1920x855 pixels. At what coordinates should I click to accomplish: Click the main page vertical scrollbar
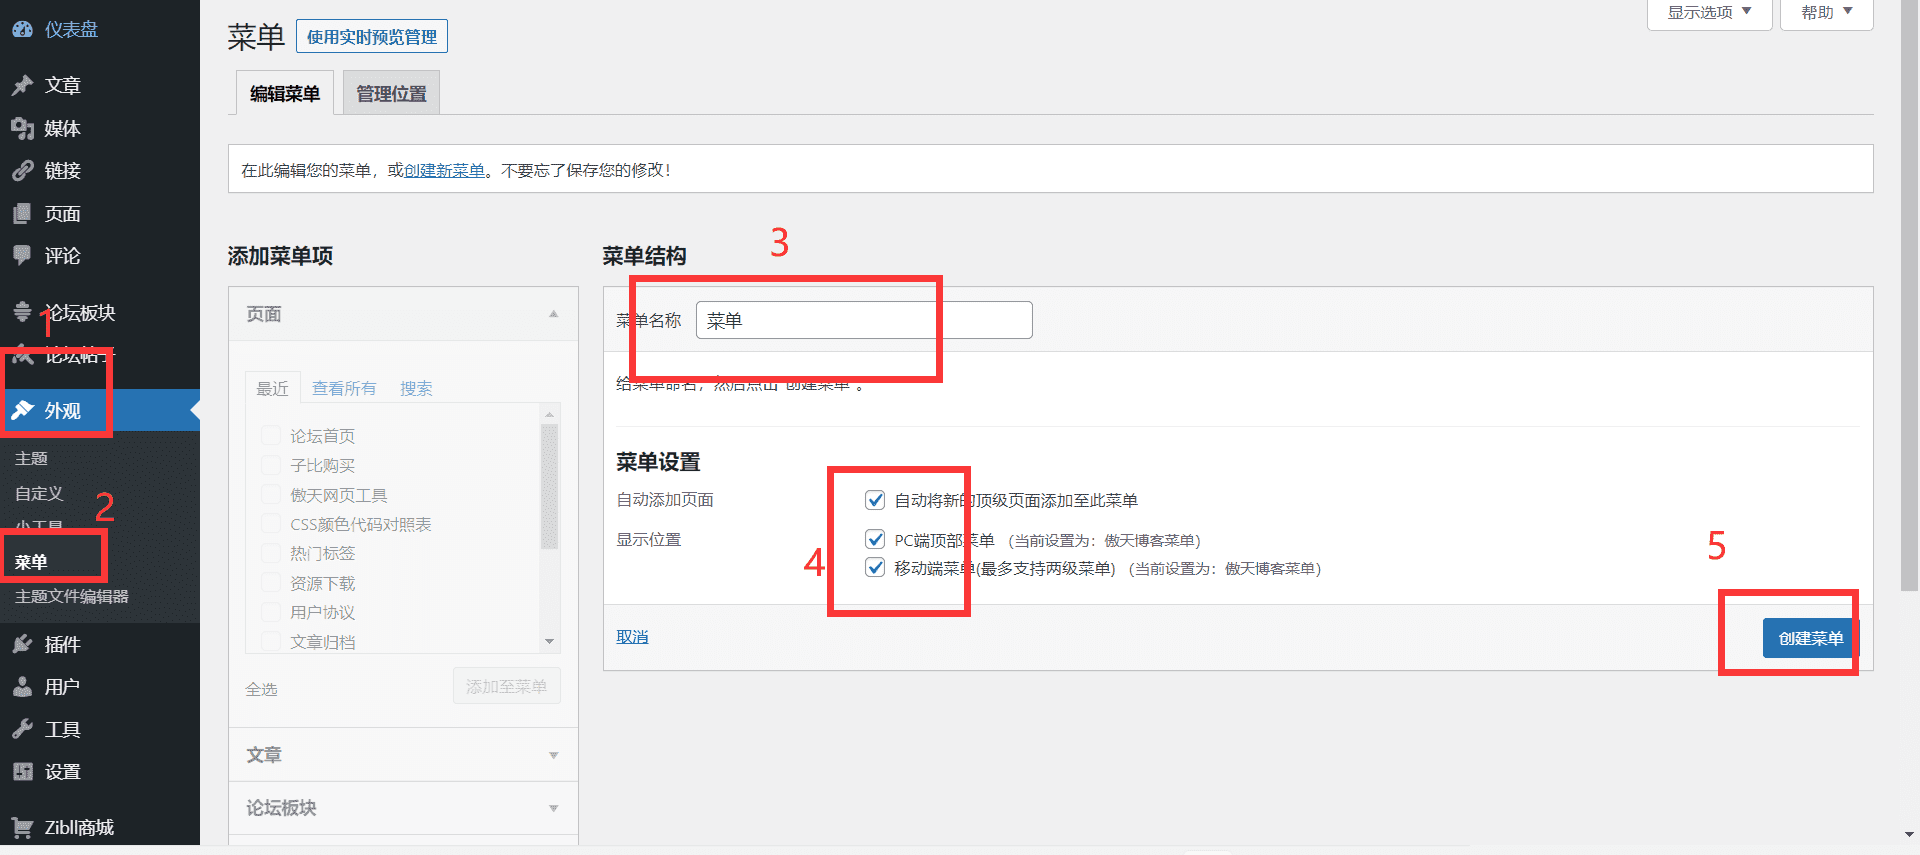pyautogui.click(x=1909, y=296)
